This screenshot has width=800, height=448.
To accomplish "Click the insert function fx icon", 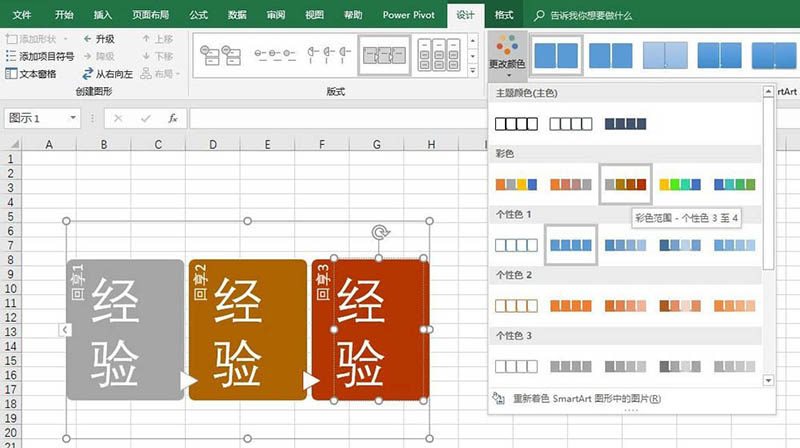I will 172,118.
